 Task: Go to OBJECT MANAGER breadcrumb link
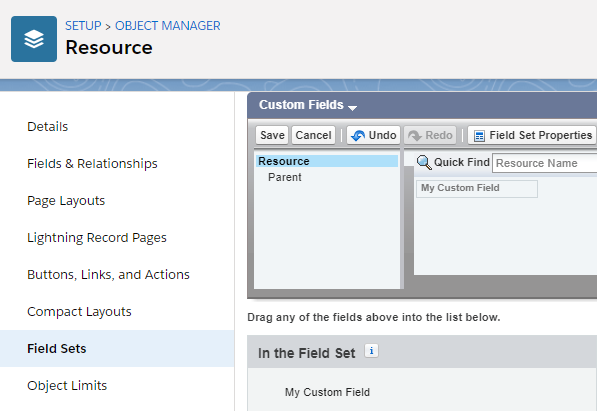pos(168,26)
